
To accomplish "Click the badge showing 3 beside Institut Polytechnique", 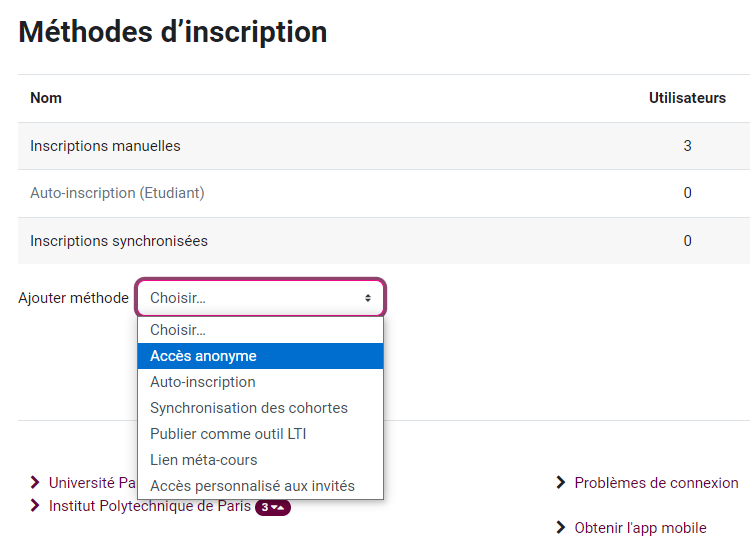I will coord(273,507).
